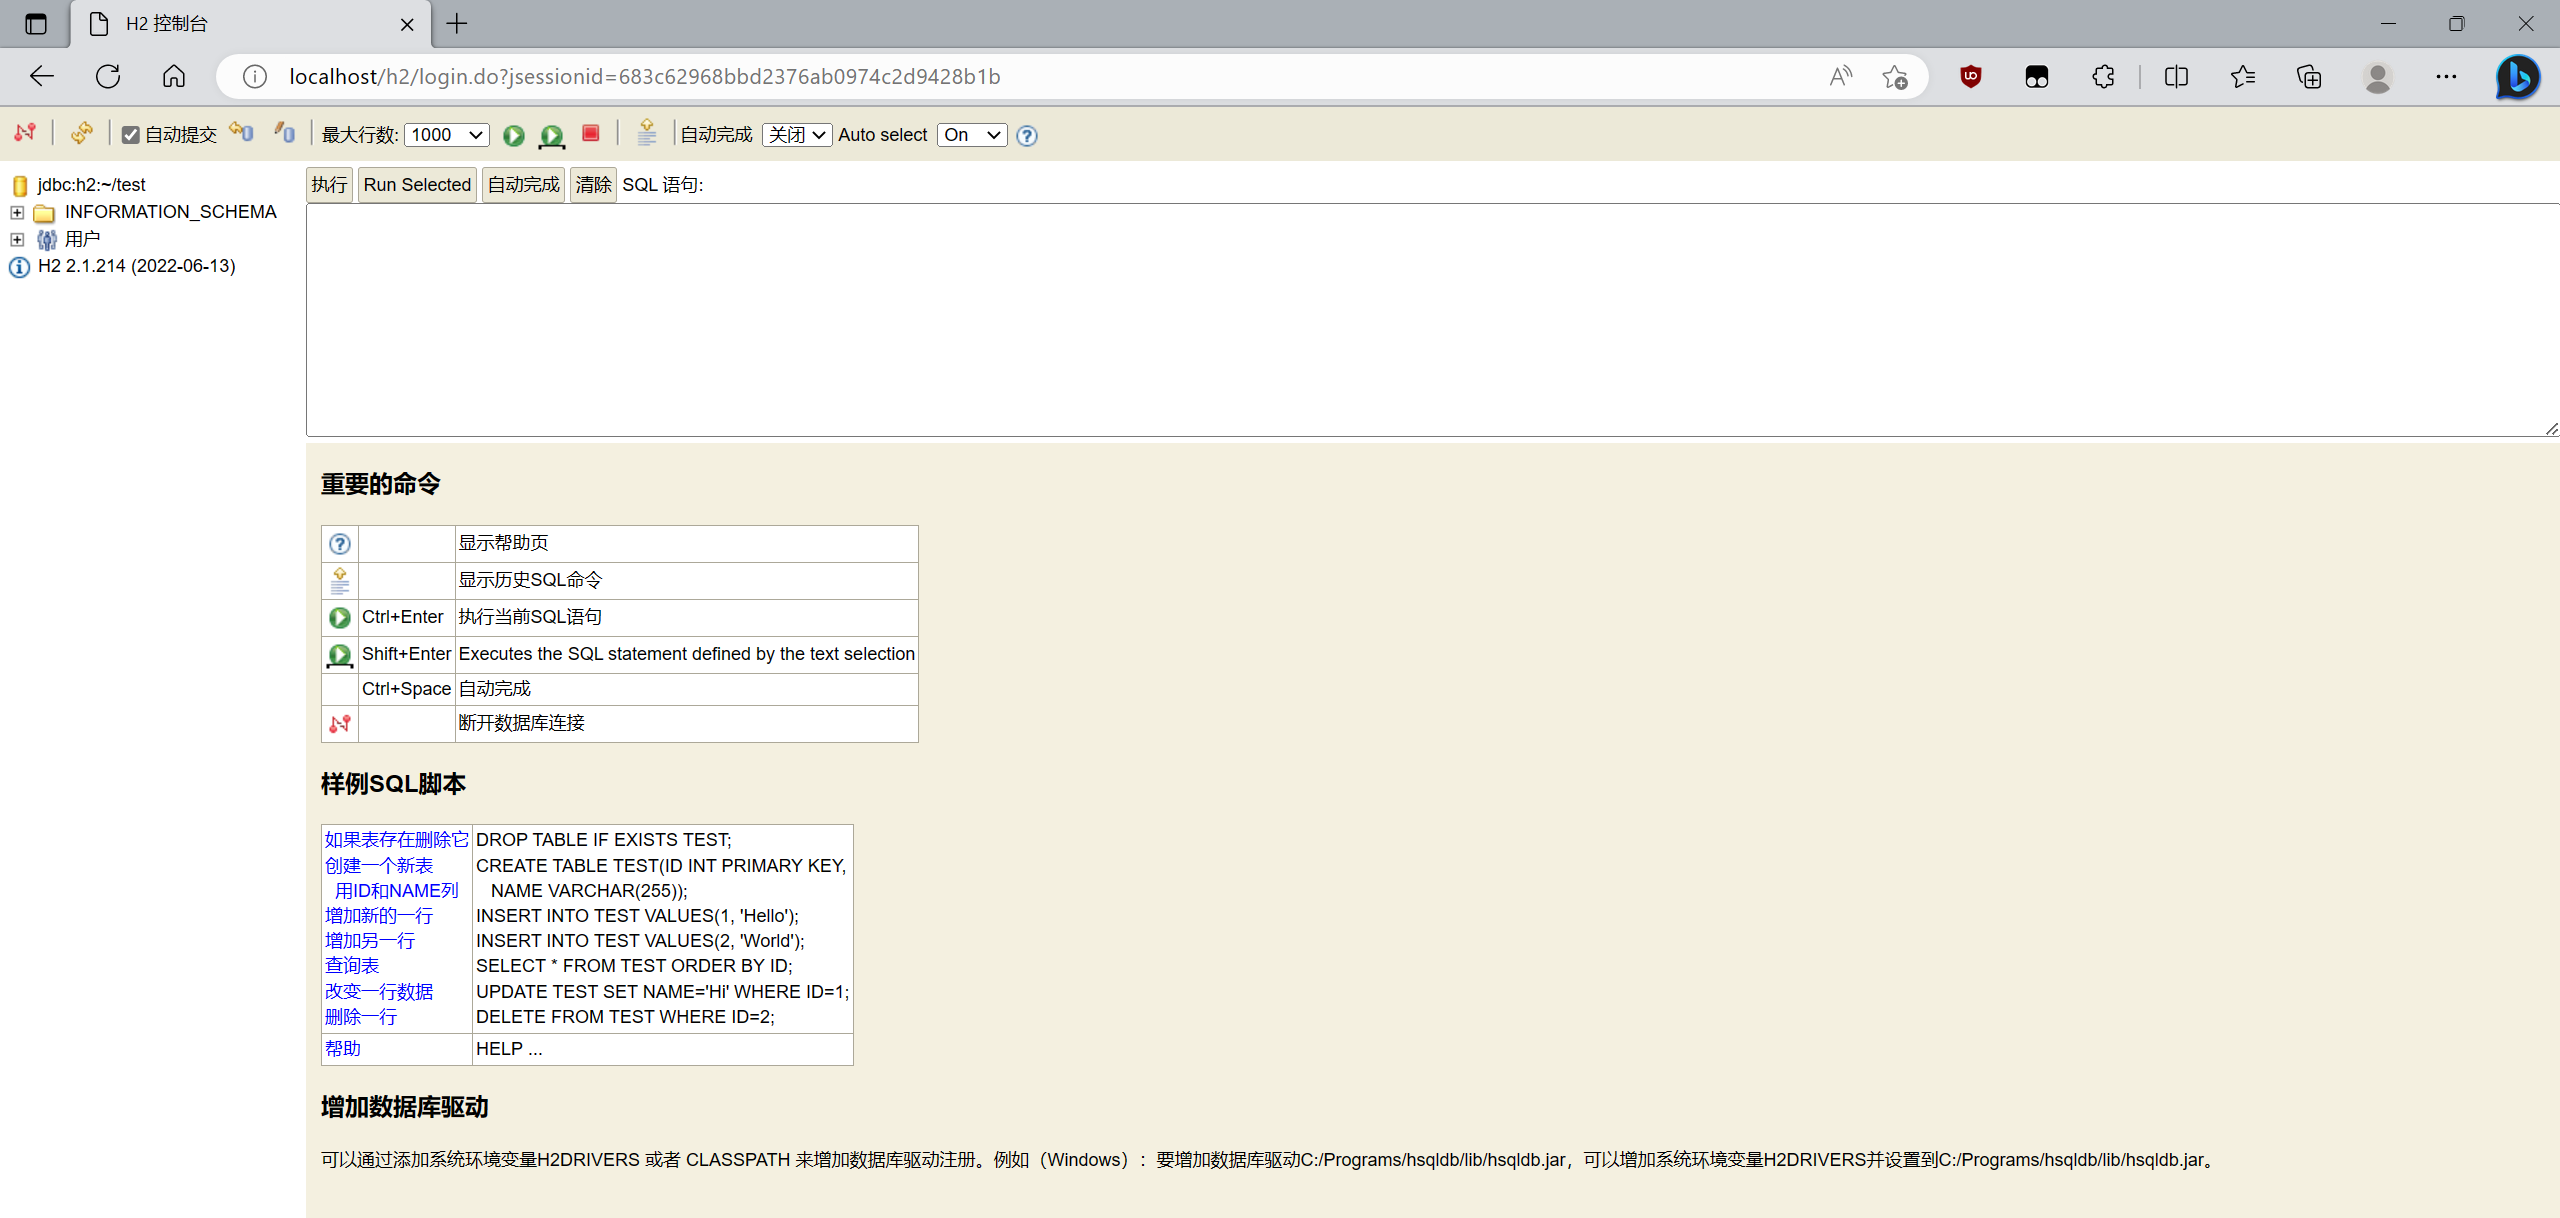Image resolution: width=2560 pixels, height=1218 pixels.
Task: Click the commit icon in toolbar
Action: pyautogui.click(x=285, y=133)
